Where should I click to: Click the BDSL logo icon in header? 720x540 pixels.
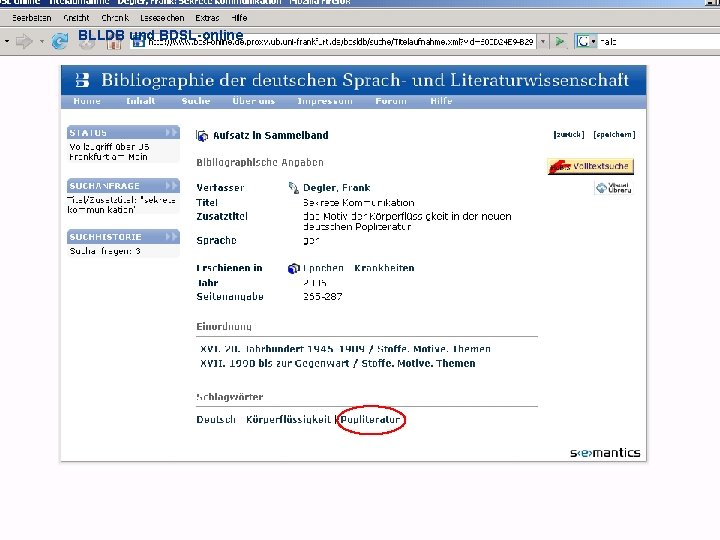(82, 80)
